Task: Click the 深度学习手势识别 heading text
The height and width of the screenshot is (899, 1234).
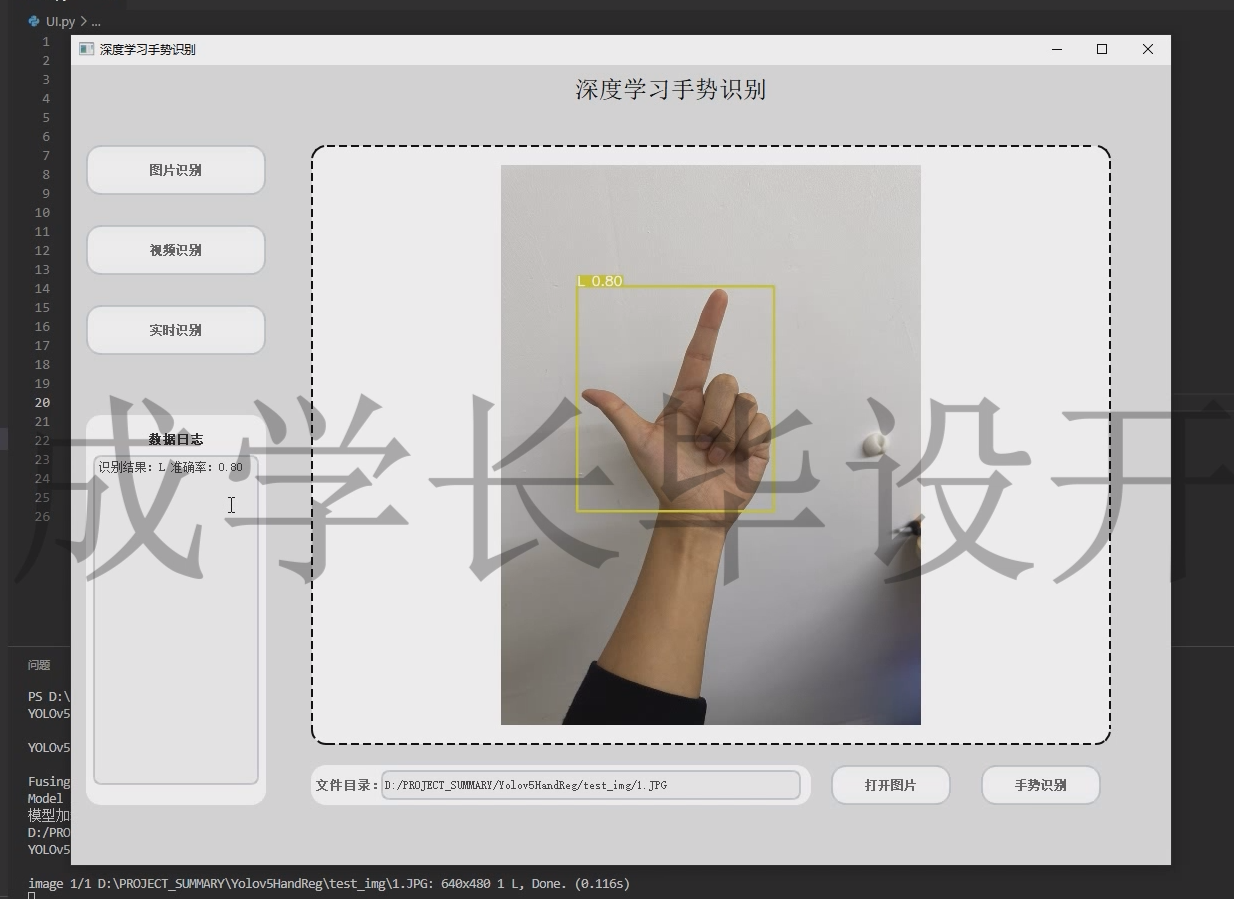Action: 669,90
